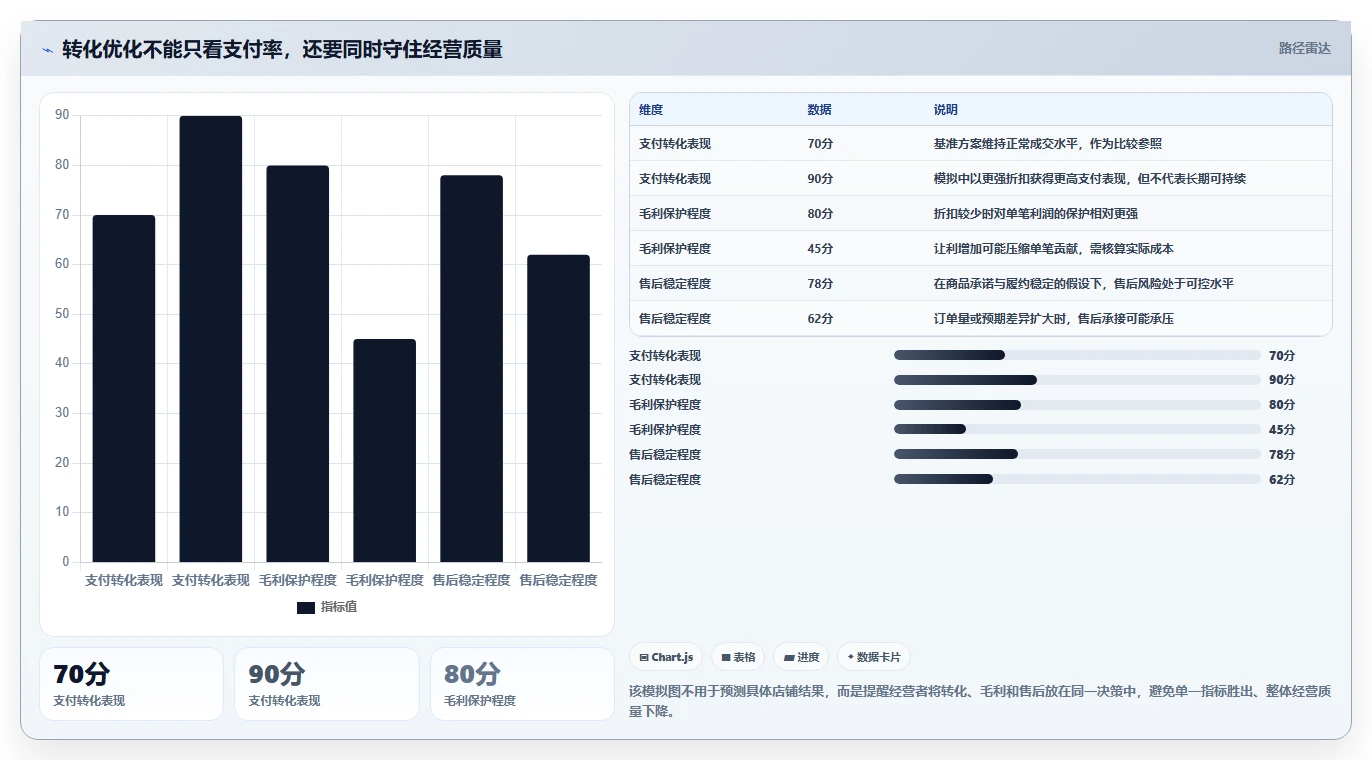Viewport: 1372px width, 760px height.
Task: Click the progress bar ending with 62分
Action: tap(1077, 479)
